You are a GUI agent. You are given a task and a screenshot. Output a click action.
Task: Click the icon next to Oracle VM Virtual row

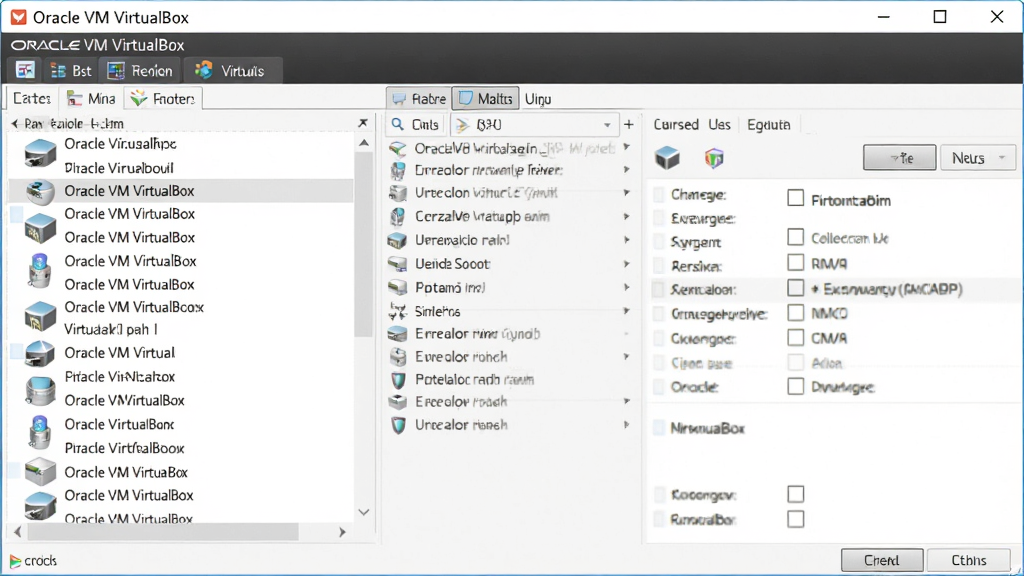click(40, 353)
